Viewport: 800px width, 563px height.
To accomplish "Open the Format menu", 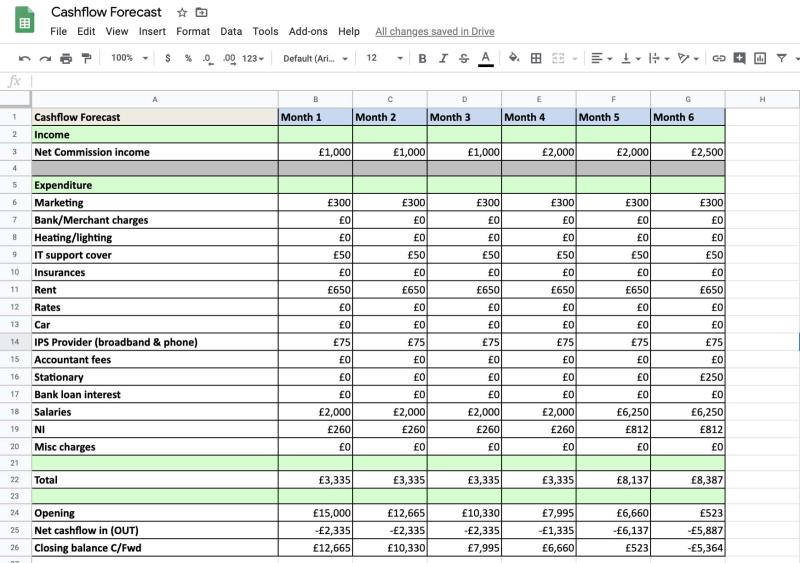I will (x=193, y=32).
